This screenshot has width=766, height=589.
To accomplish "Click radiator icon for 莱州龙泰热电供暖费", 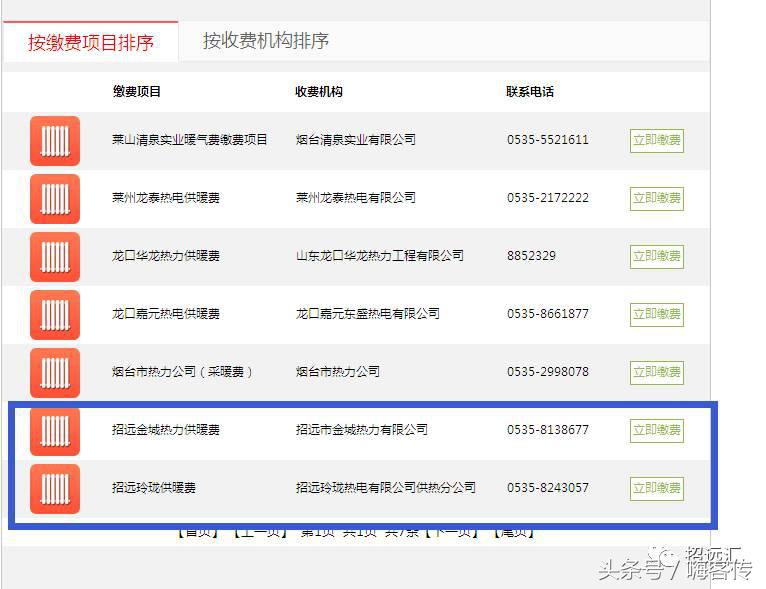I will tap(55, 199).
